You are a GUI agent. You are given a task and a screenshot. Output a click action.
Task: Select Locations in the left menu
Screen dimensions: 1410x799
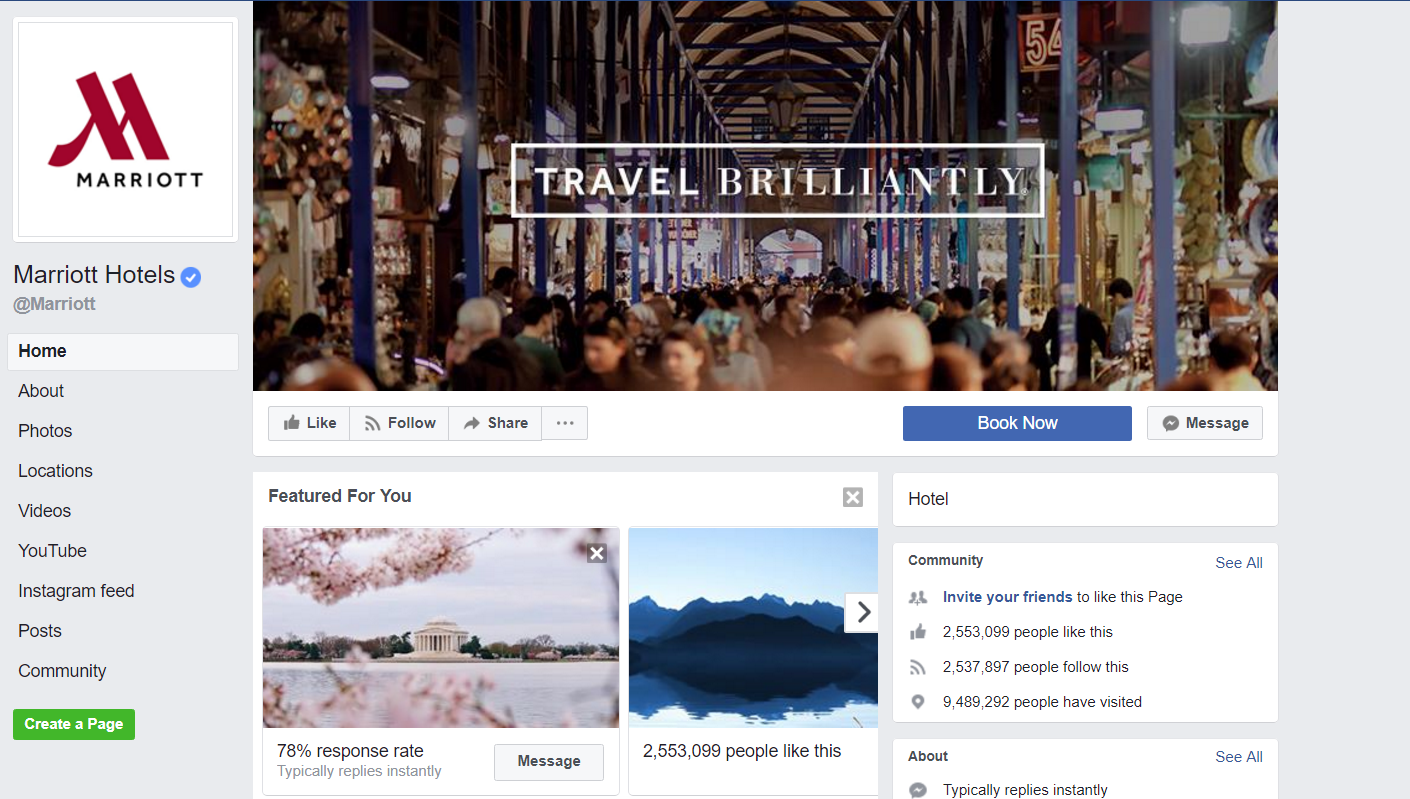[55, 471]
